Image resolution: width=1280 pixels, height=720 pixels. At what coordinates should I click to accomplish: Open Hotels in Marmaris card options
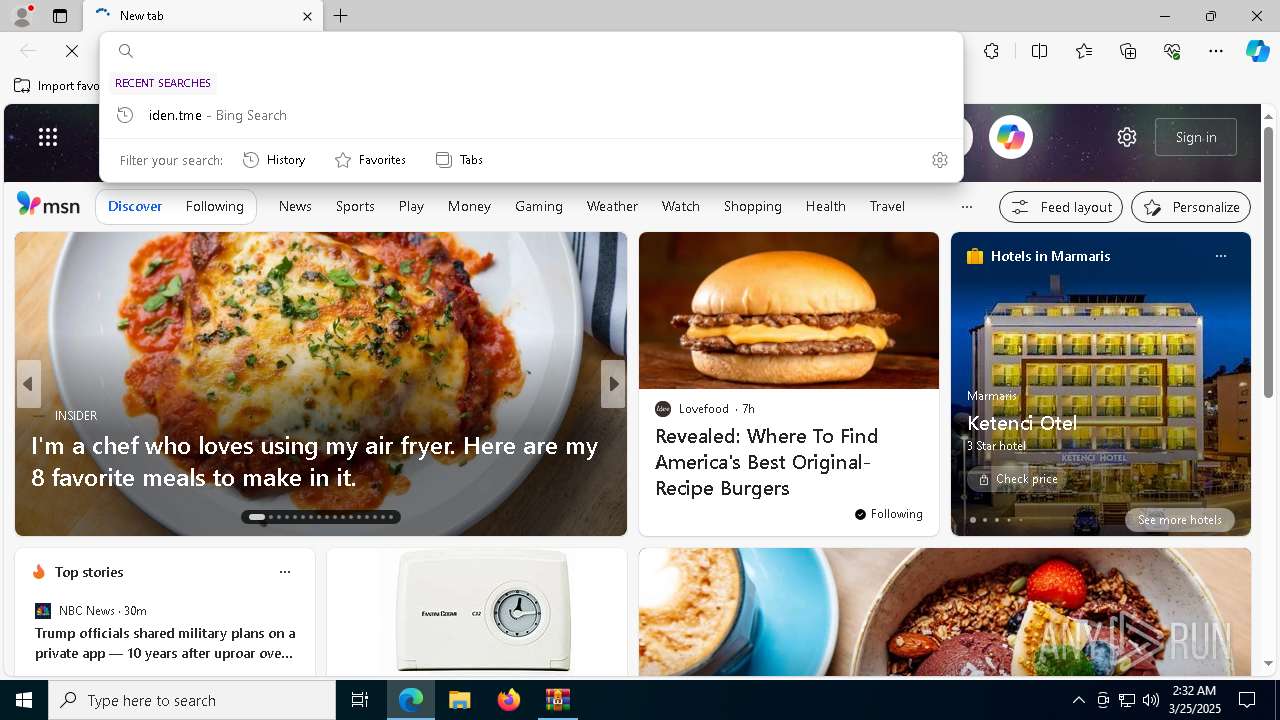point(1220,256)
